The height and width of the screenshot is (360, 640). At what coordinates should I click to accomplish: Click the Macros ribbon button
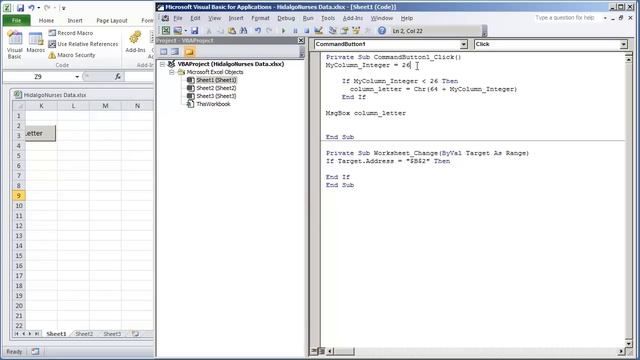36,43
